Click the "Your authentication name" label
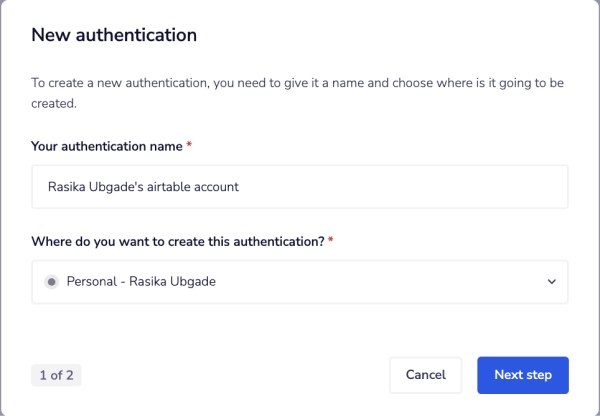 tap(107, 146)
